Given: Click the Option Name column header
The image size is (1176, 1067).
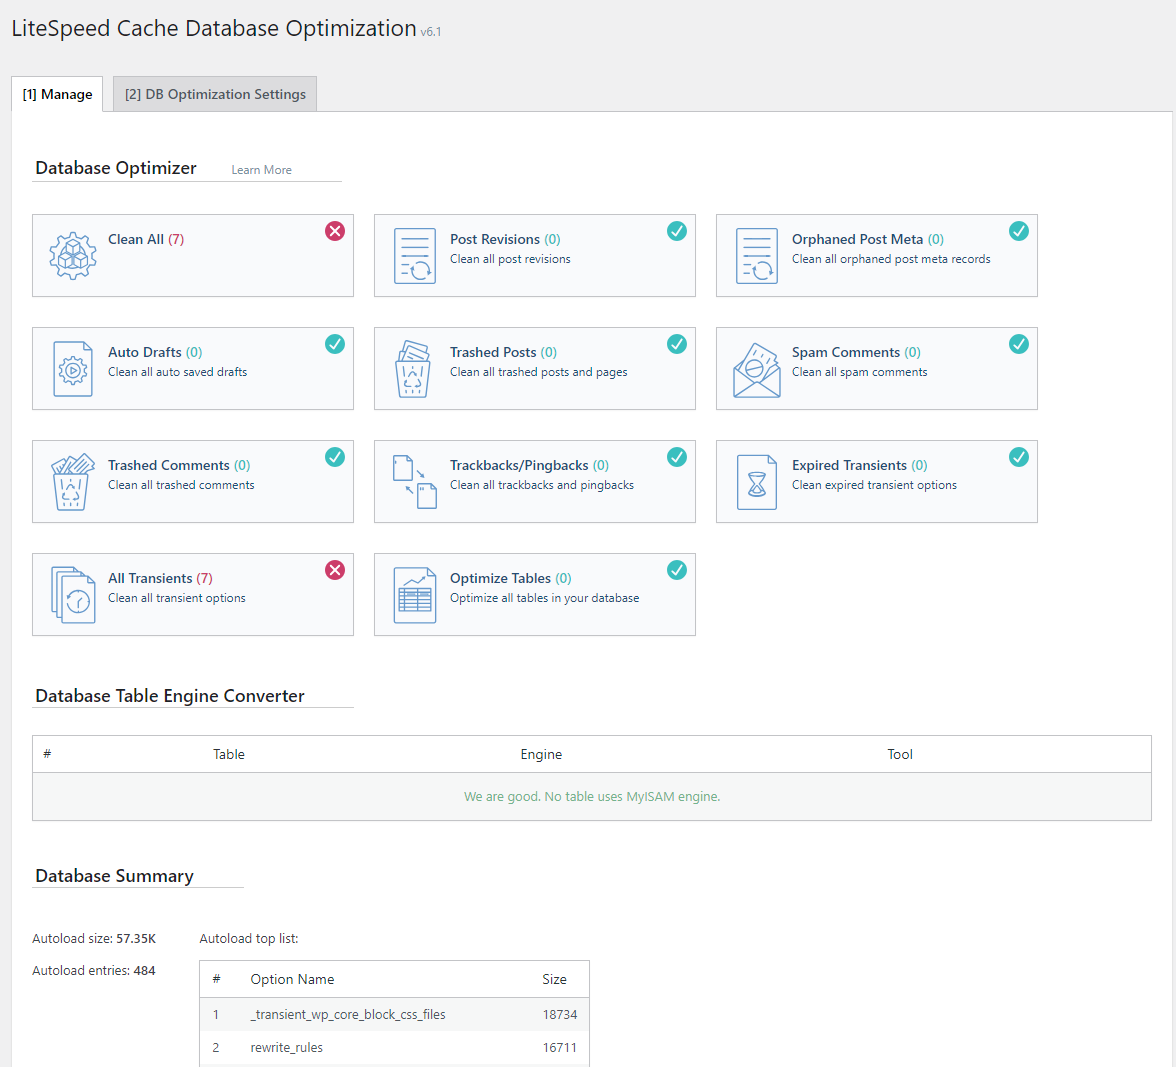Looking at the screenshot, I should [292, 979].
